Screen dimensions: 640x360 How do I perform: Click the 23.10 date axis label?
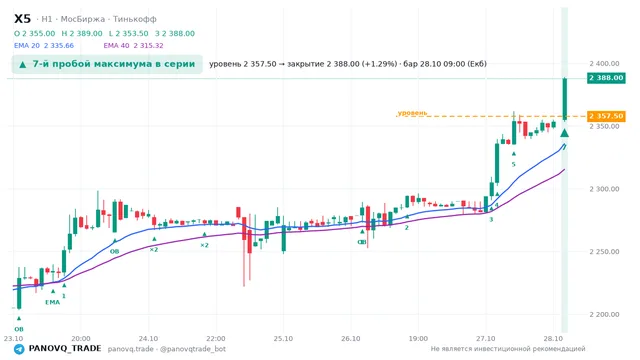13,338
